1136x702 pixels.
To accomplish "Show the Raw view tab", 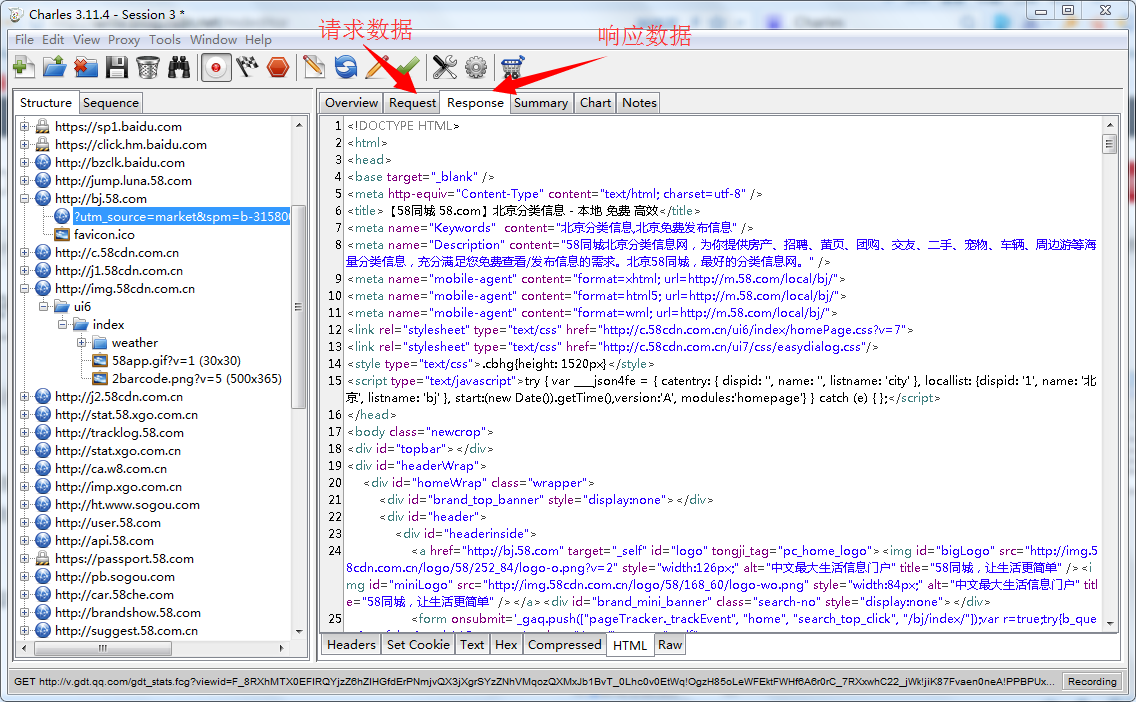I will (x=670, y=644).
